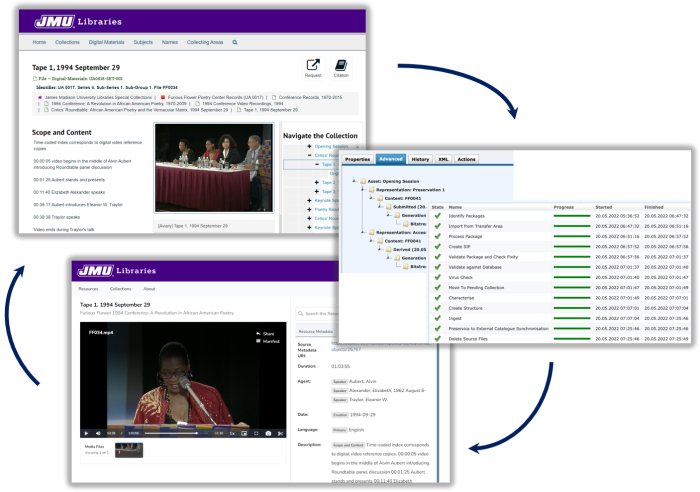
Task: Switch to the Actions tab
Action: tap(466, 159)
